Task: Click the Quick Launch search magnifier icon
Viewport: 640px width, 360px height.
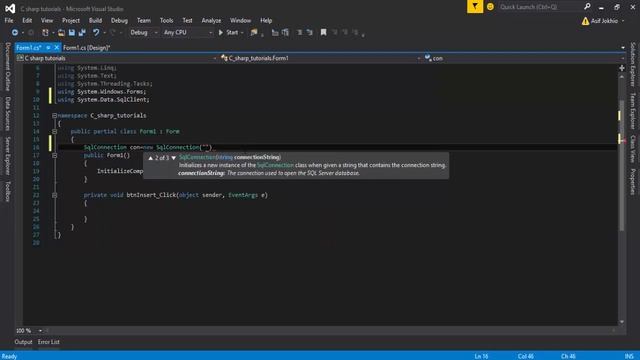Action: (587, 7)
